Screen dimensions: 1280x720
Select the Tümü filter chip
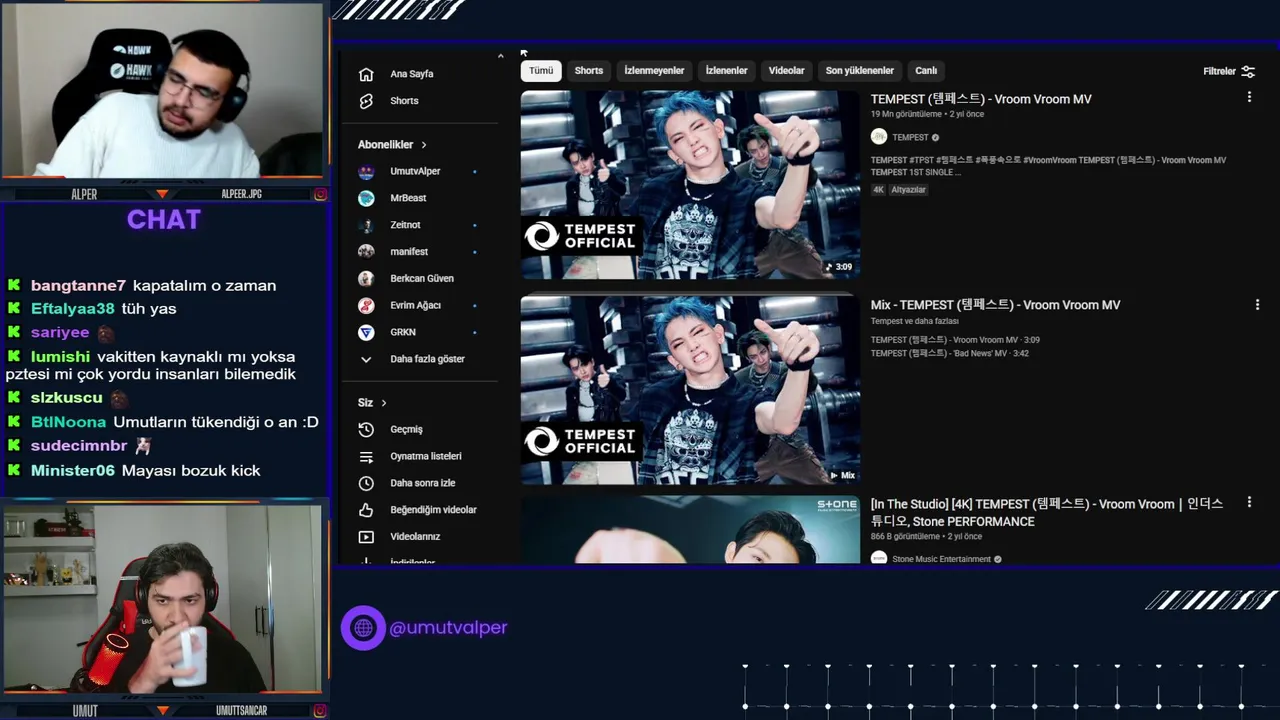click(x=541, y=71)
